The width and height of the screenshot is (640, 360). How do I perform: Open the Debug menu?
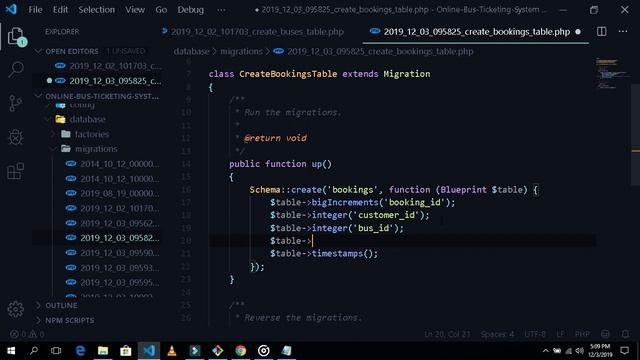click(x=190, y=9)
